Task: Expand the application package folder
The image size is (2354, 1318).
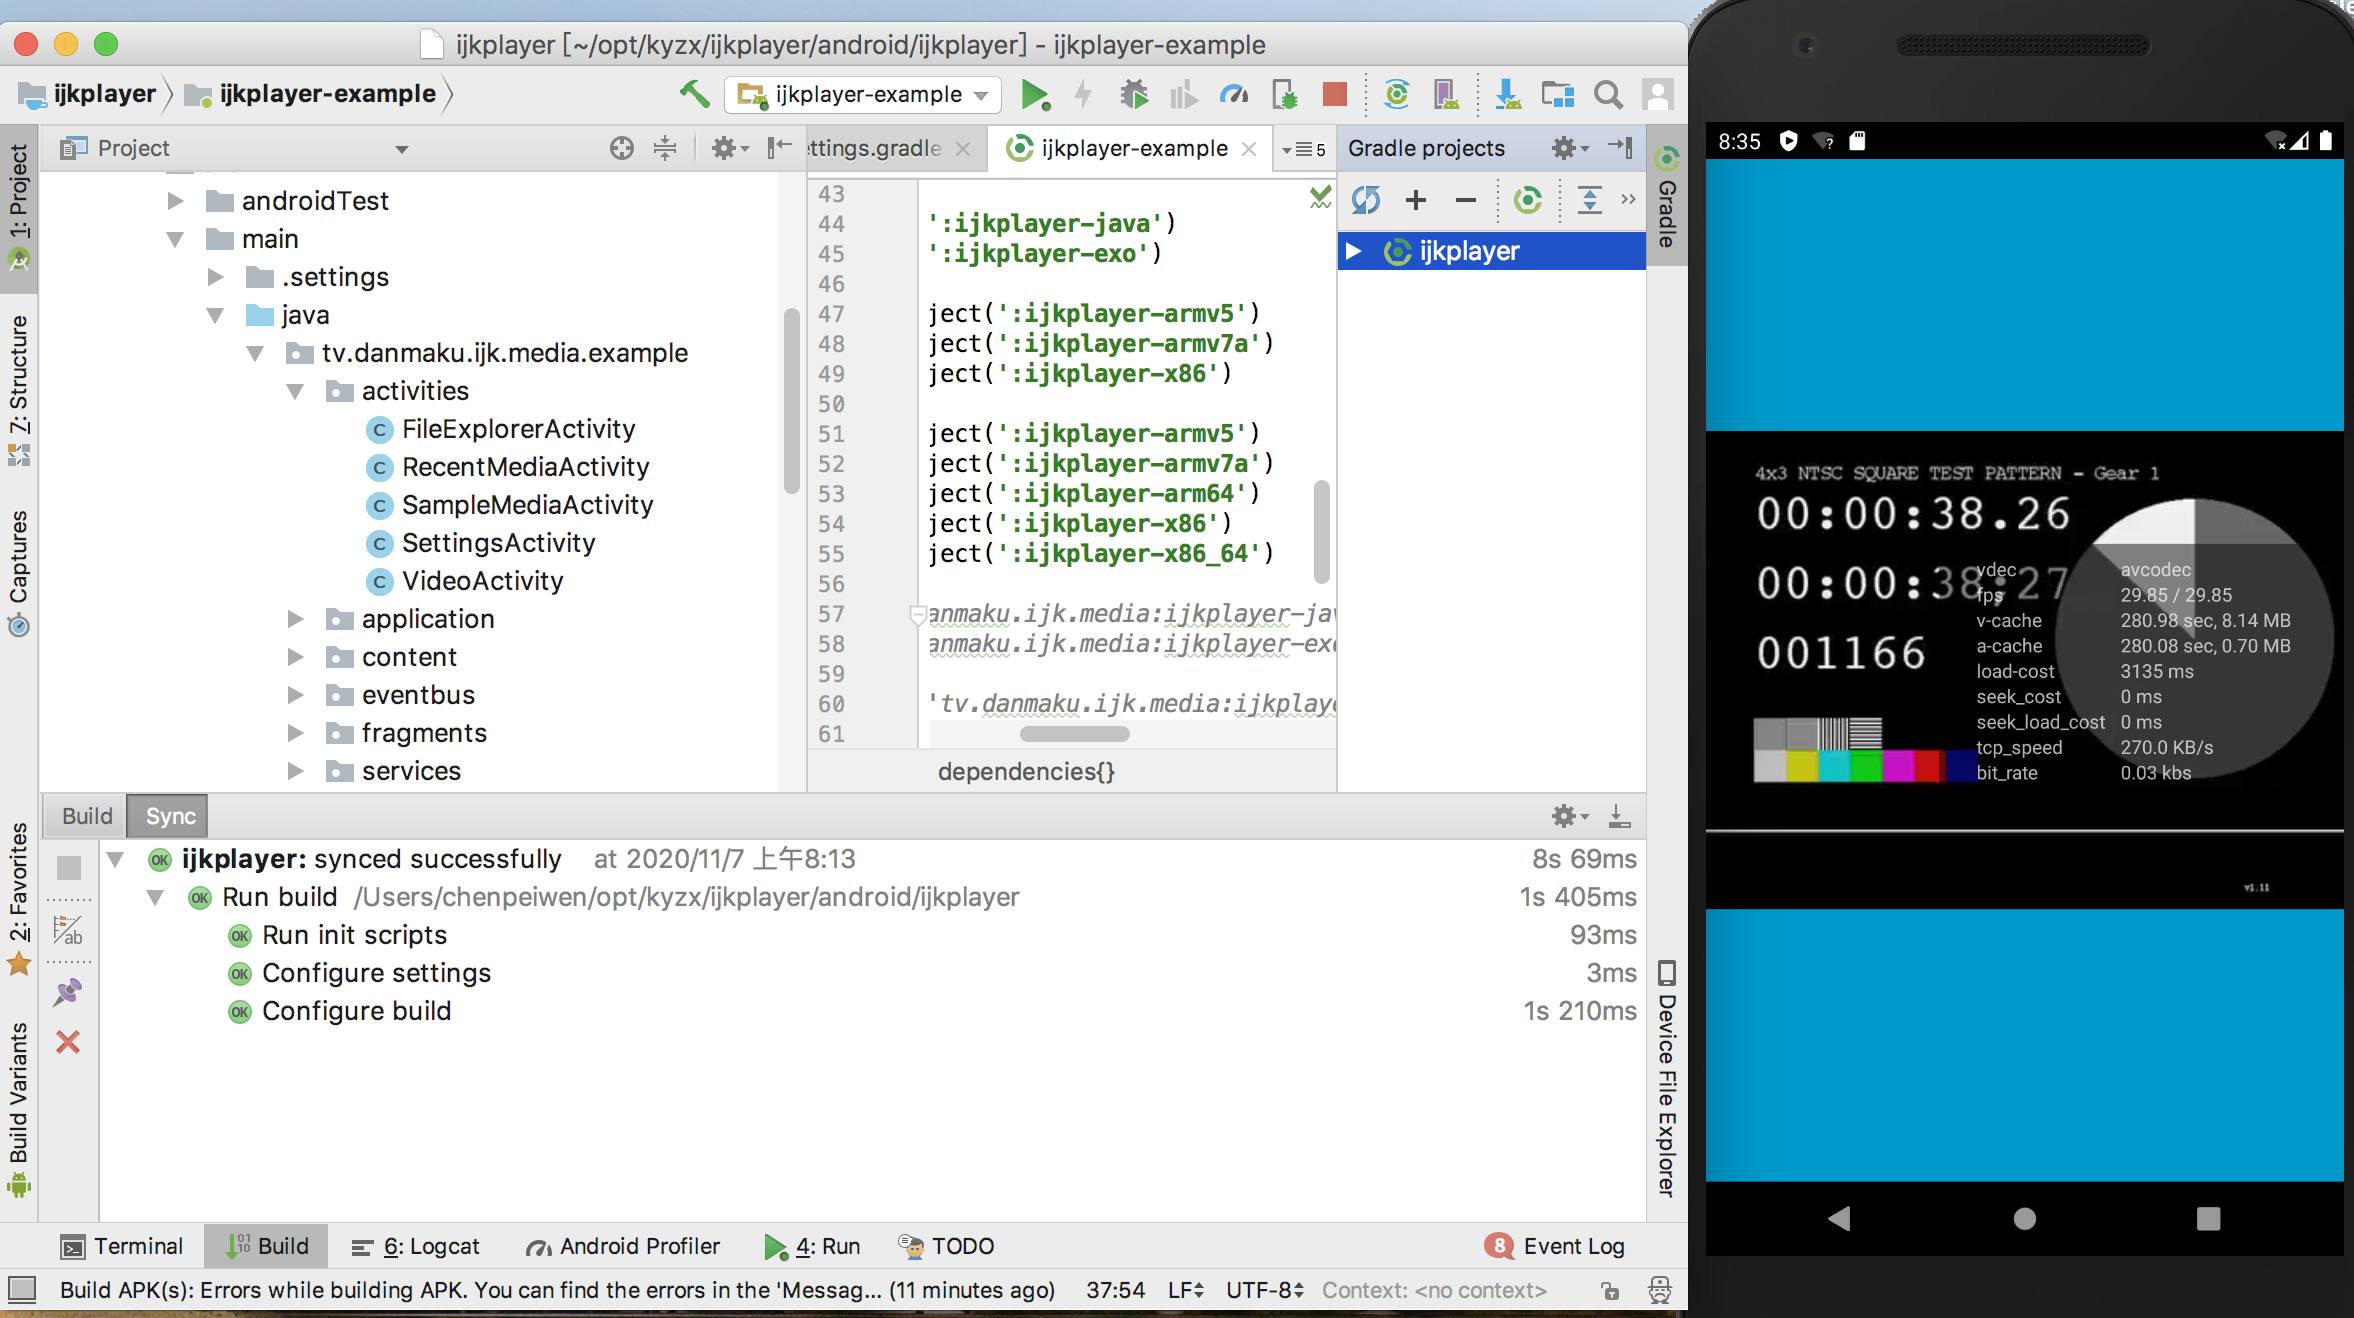Action: point(295,619)
